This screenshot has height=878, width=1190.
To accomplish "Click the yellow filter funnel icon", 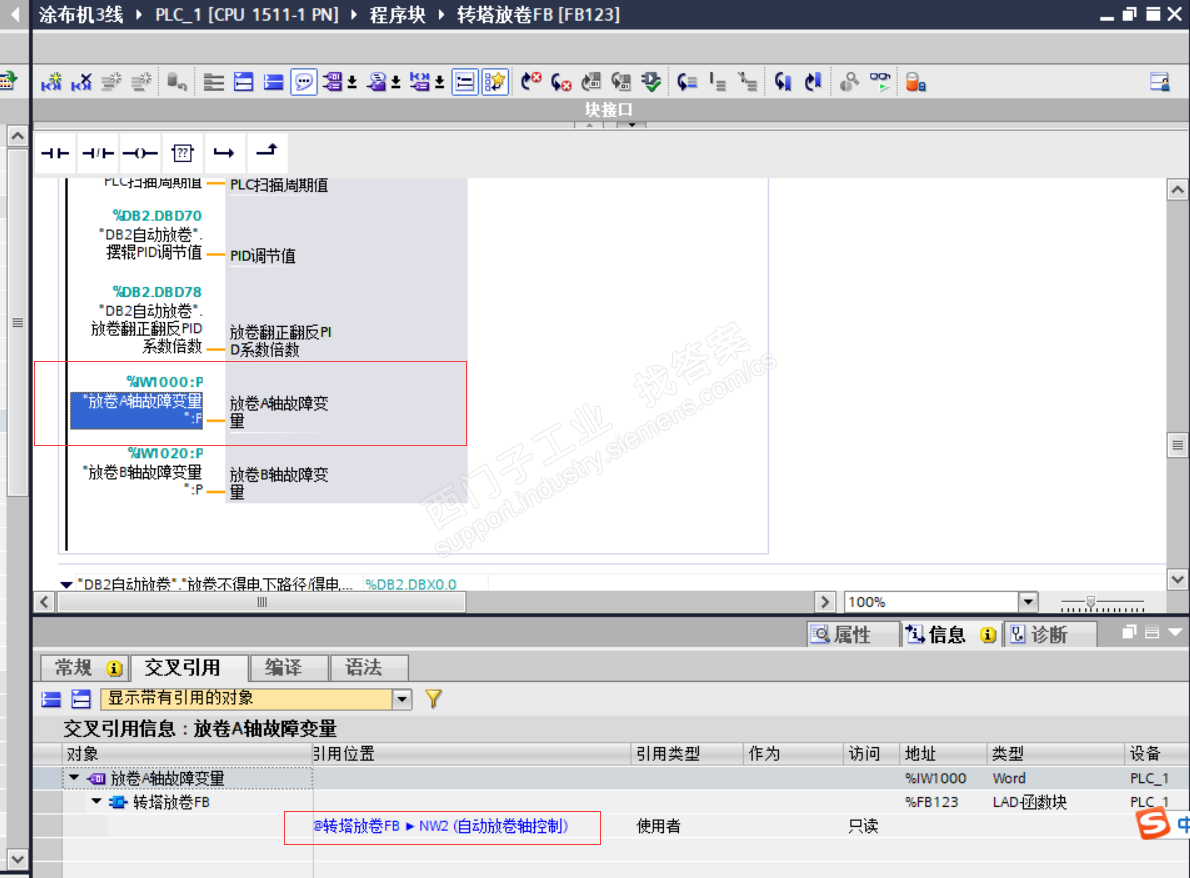I will [433, 699].
